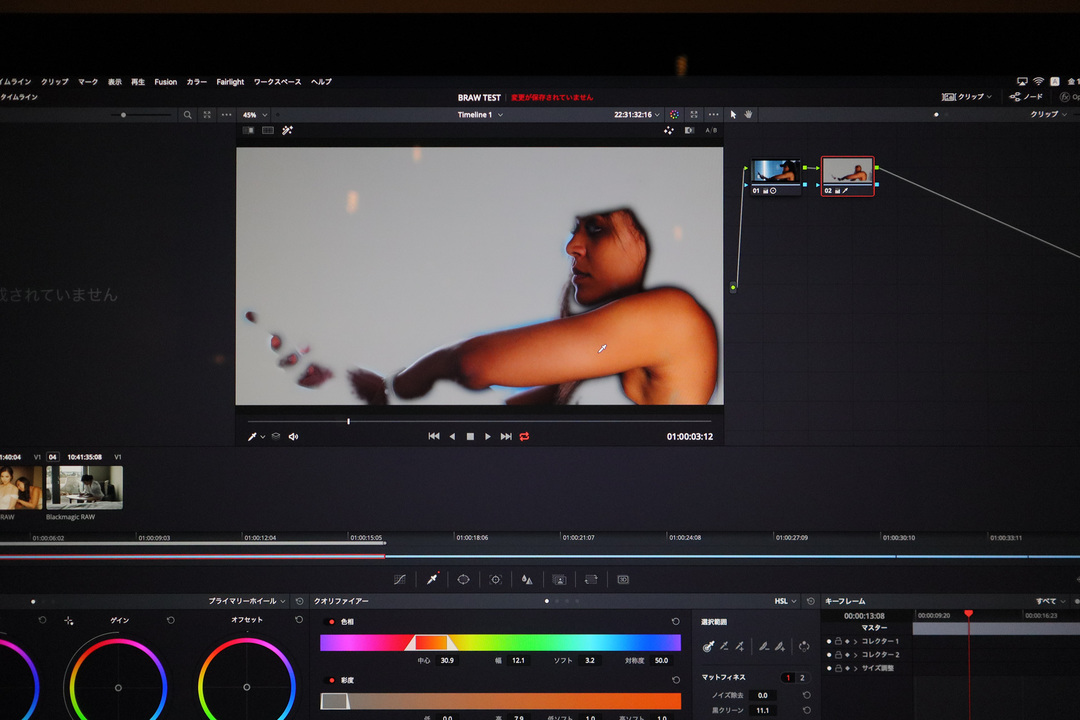
Task: Toggle loop playback
Action: point(524,437)
